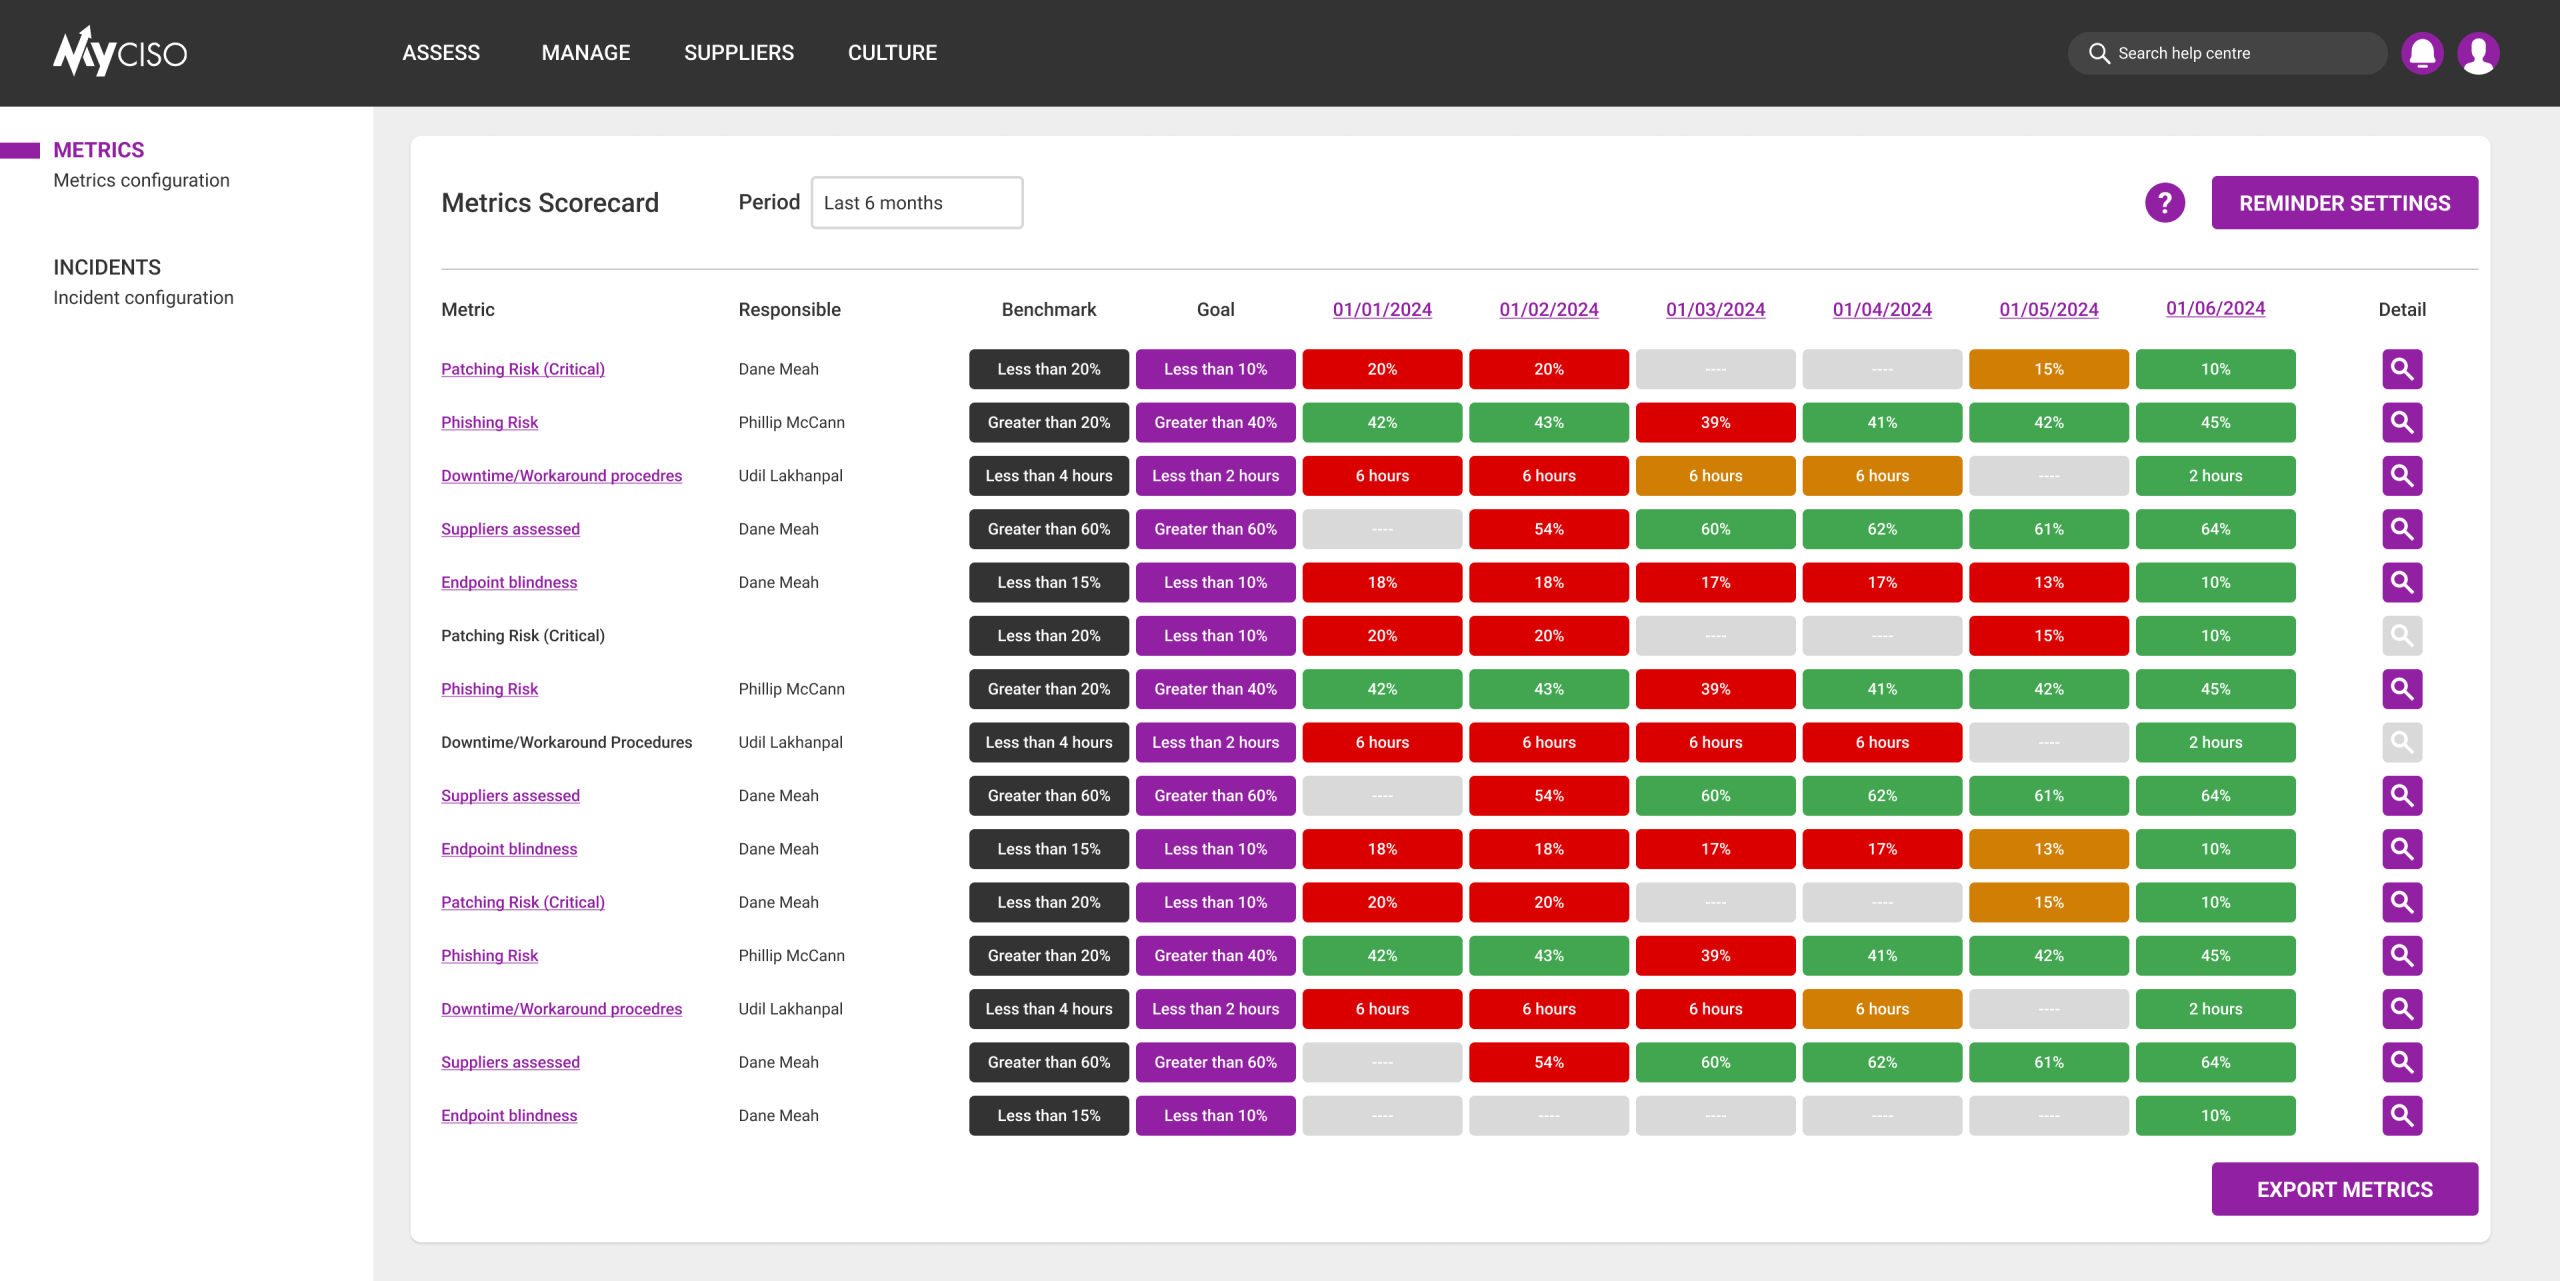The width and height of the screenshot is (2560, 1281).
Task: Open detail magnifier for first Patching Risk row
Action: pyautogui.click(x=2401, y=369)
